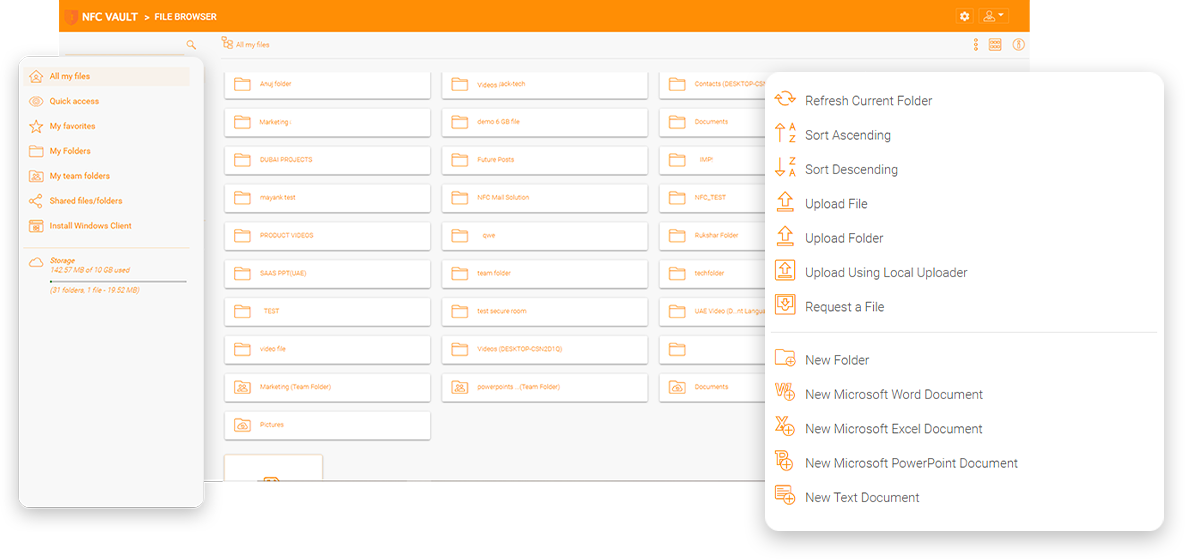The width and height of the screenshot is (1185, 559).
Task: Open the Rukshar Folder
Action: pos(712,236)
